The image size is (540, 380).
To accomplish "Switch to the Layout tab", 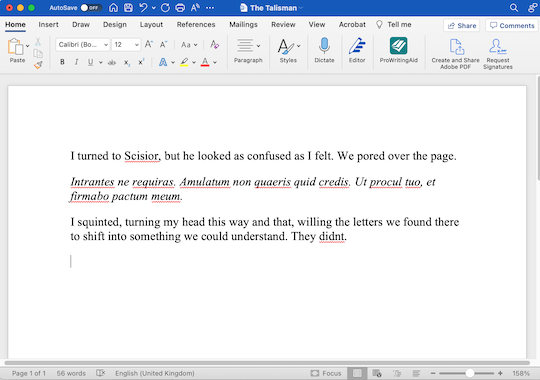I will (x=151, y=24).
